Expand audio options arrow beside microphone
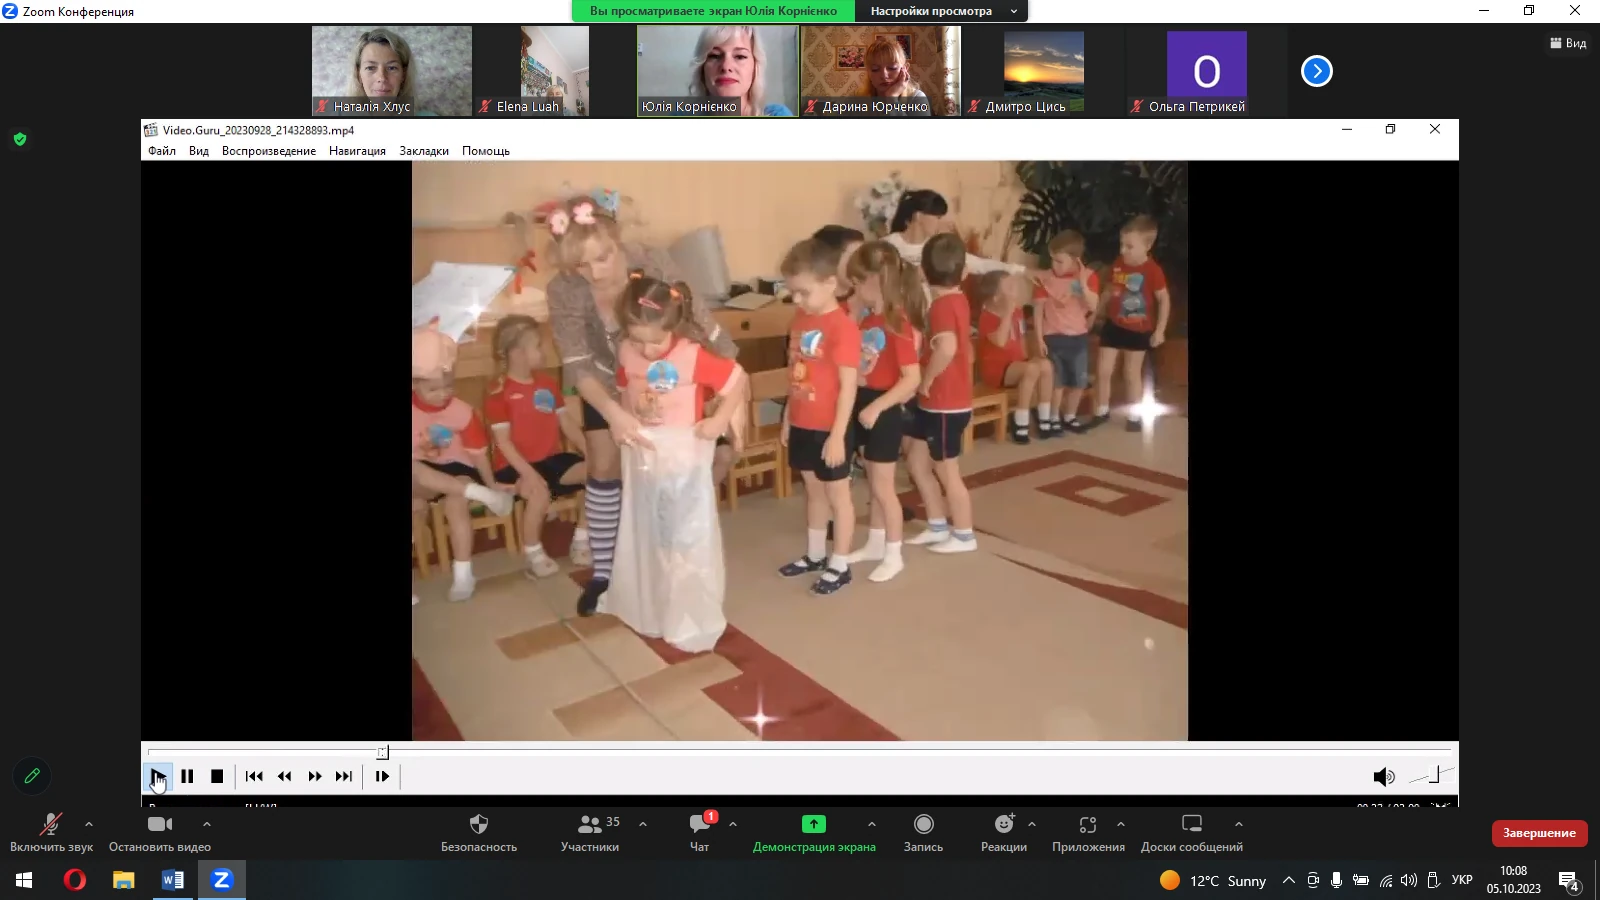 (89, 824)
